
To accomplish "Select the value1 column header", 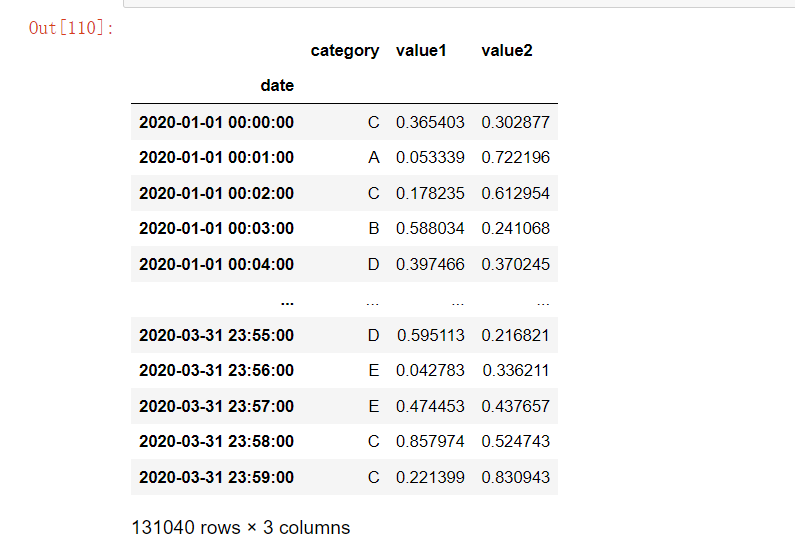I will (x=421, y=51).
